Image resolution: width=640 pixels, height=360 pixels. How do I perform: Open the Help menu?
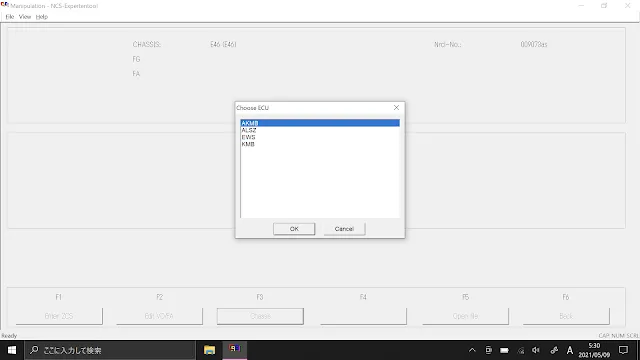(x=42, y=17)
